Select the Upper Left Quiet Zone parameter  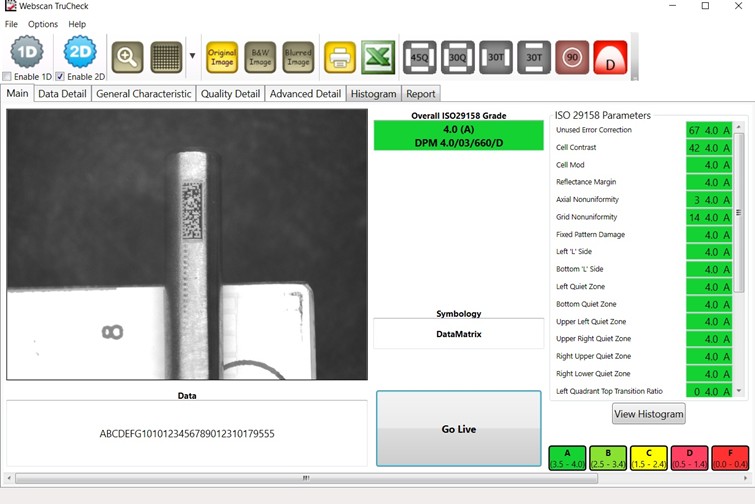pos(643,322)
